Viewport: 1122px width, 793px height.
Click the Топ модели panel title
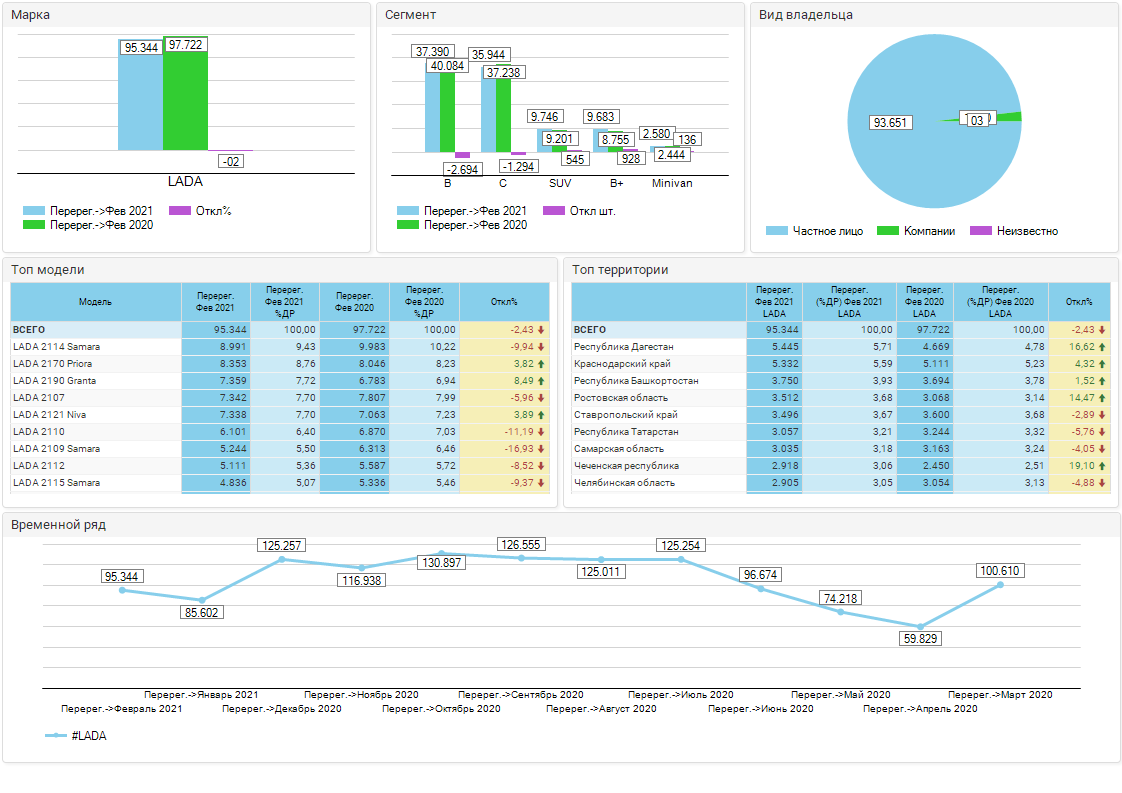point(48,270)
